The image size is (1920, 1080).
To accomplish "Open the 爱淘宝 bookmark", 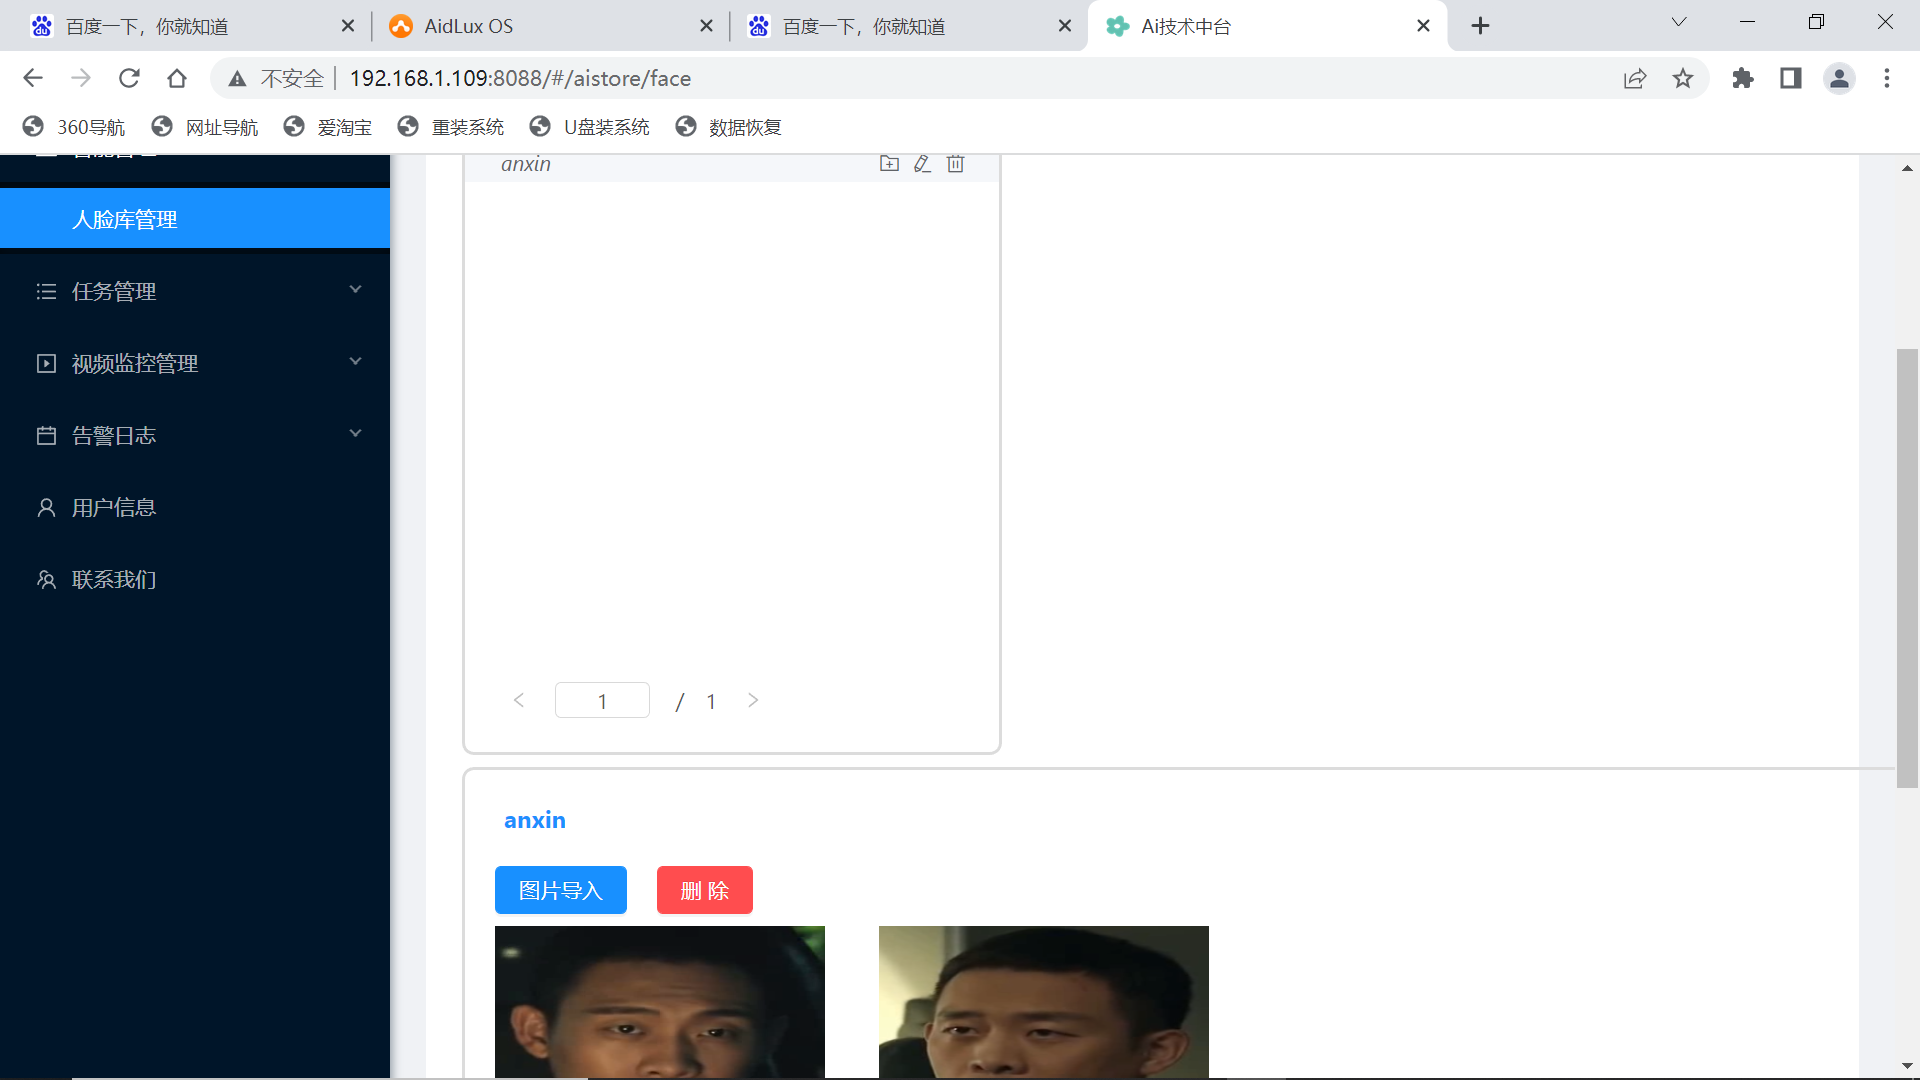I will pyautogui.click(x=328, y=127).
